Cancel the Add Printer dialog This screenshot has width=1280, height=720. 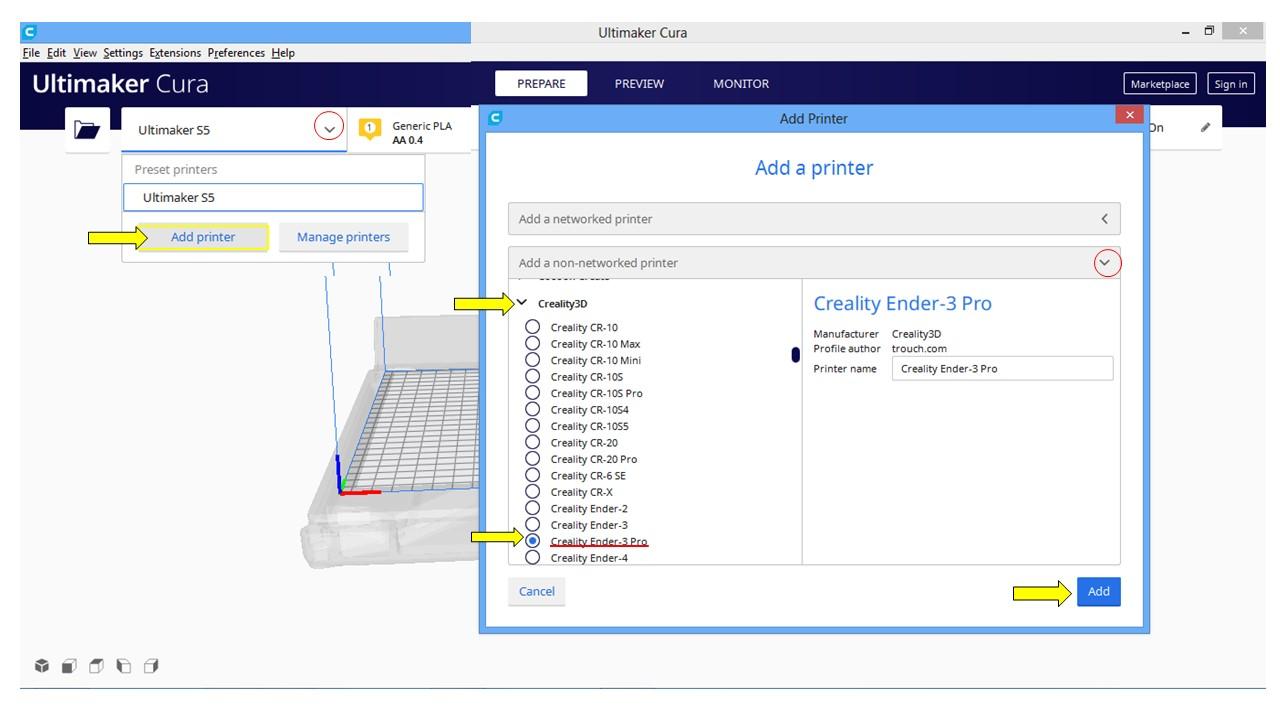[537, 591]
